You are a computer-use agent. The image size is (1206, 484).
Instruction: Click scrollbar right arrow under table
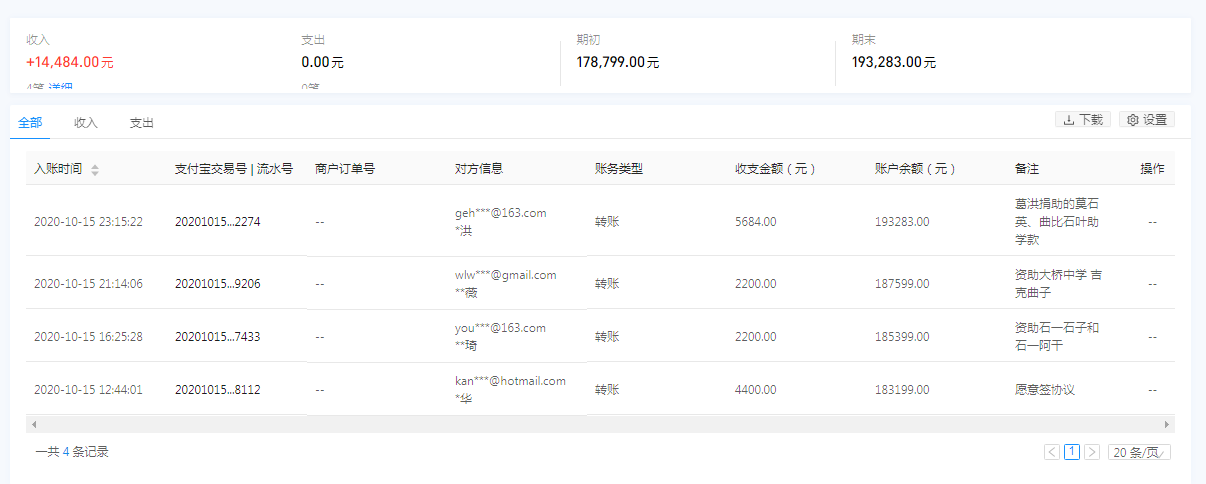tap(1167, 424)
